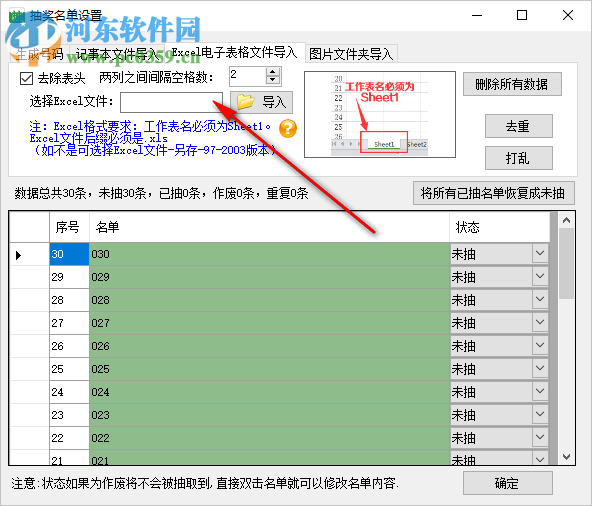The height and width of the screenshot is (506, 592).
Task: Click the scroll down arrow of list
Action: click(x=566, y=457)
